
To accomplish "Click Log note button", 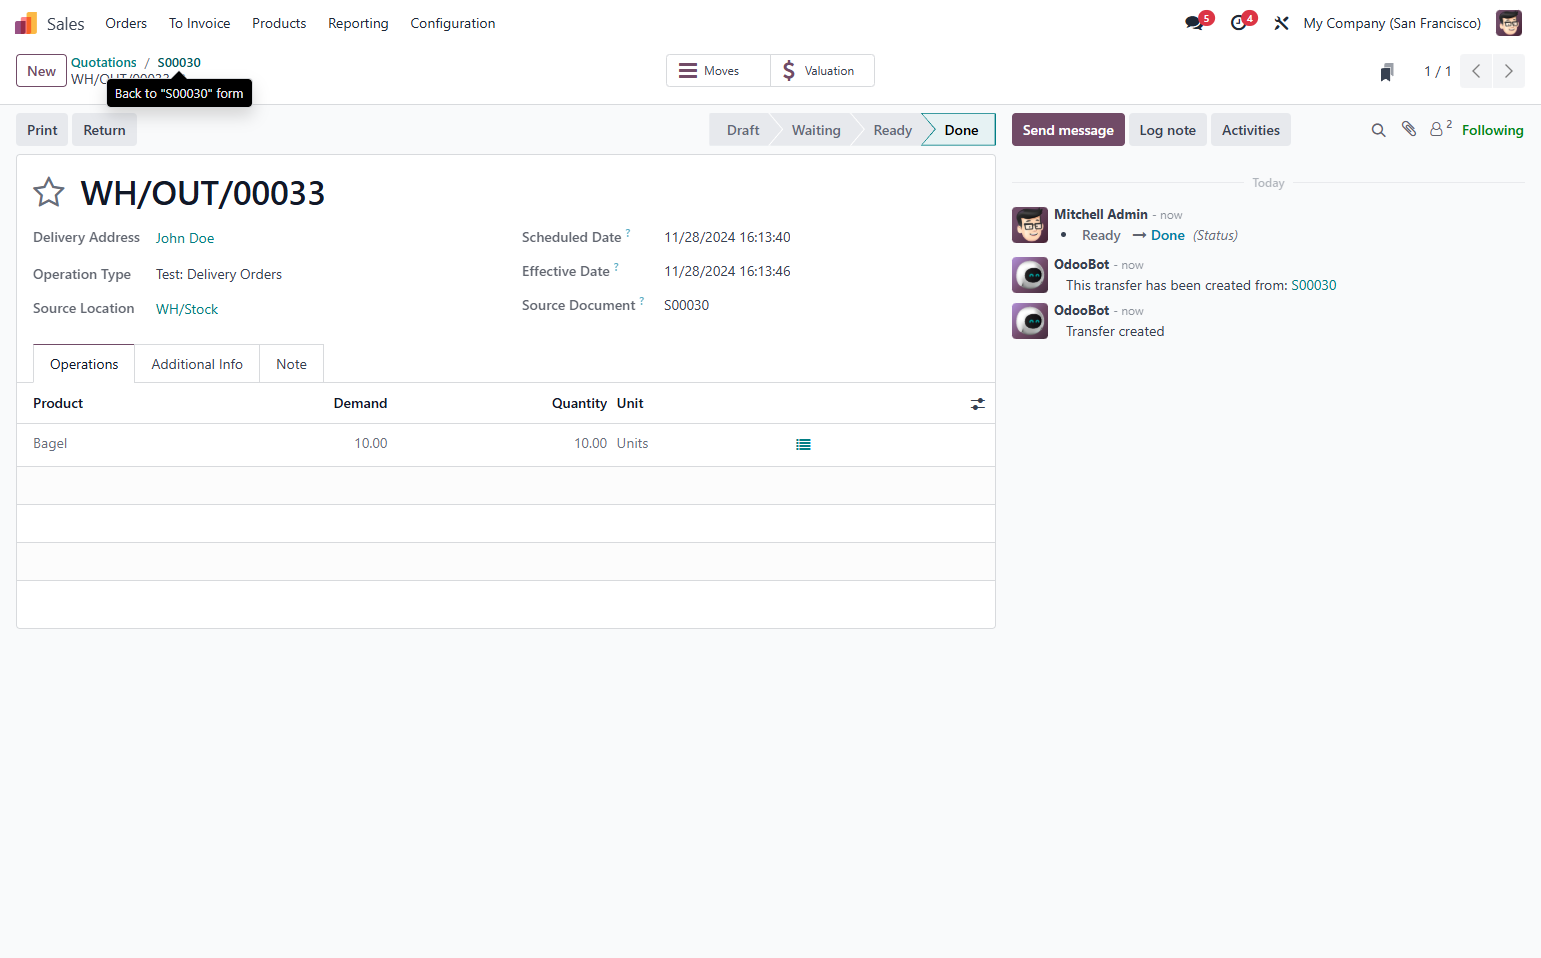I will click(x=1167, y=130).
